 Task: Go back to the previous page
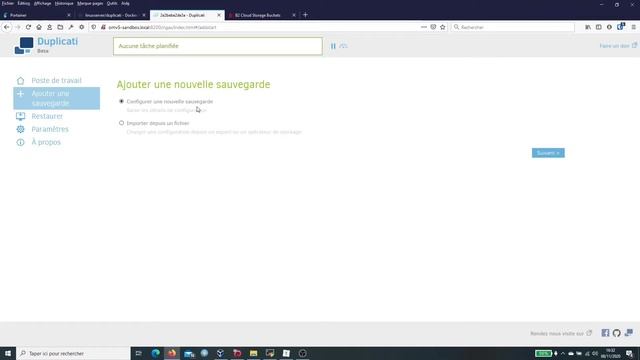click(7, 27)
